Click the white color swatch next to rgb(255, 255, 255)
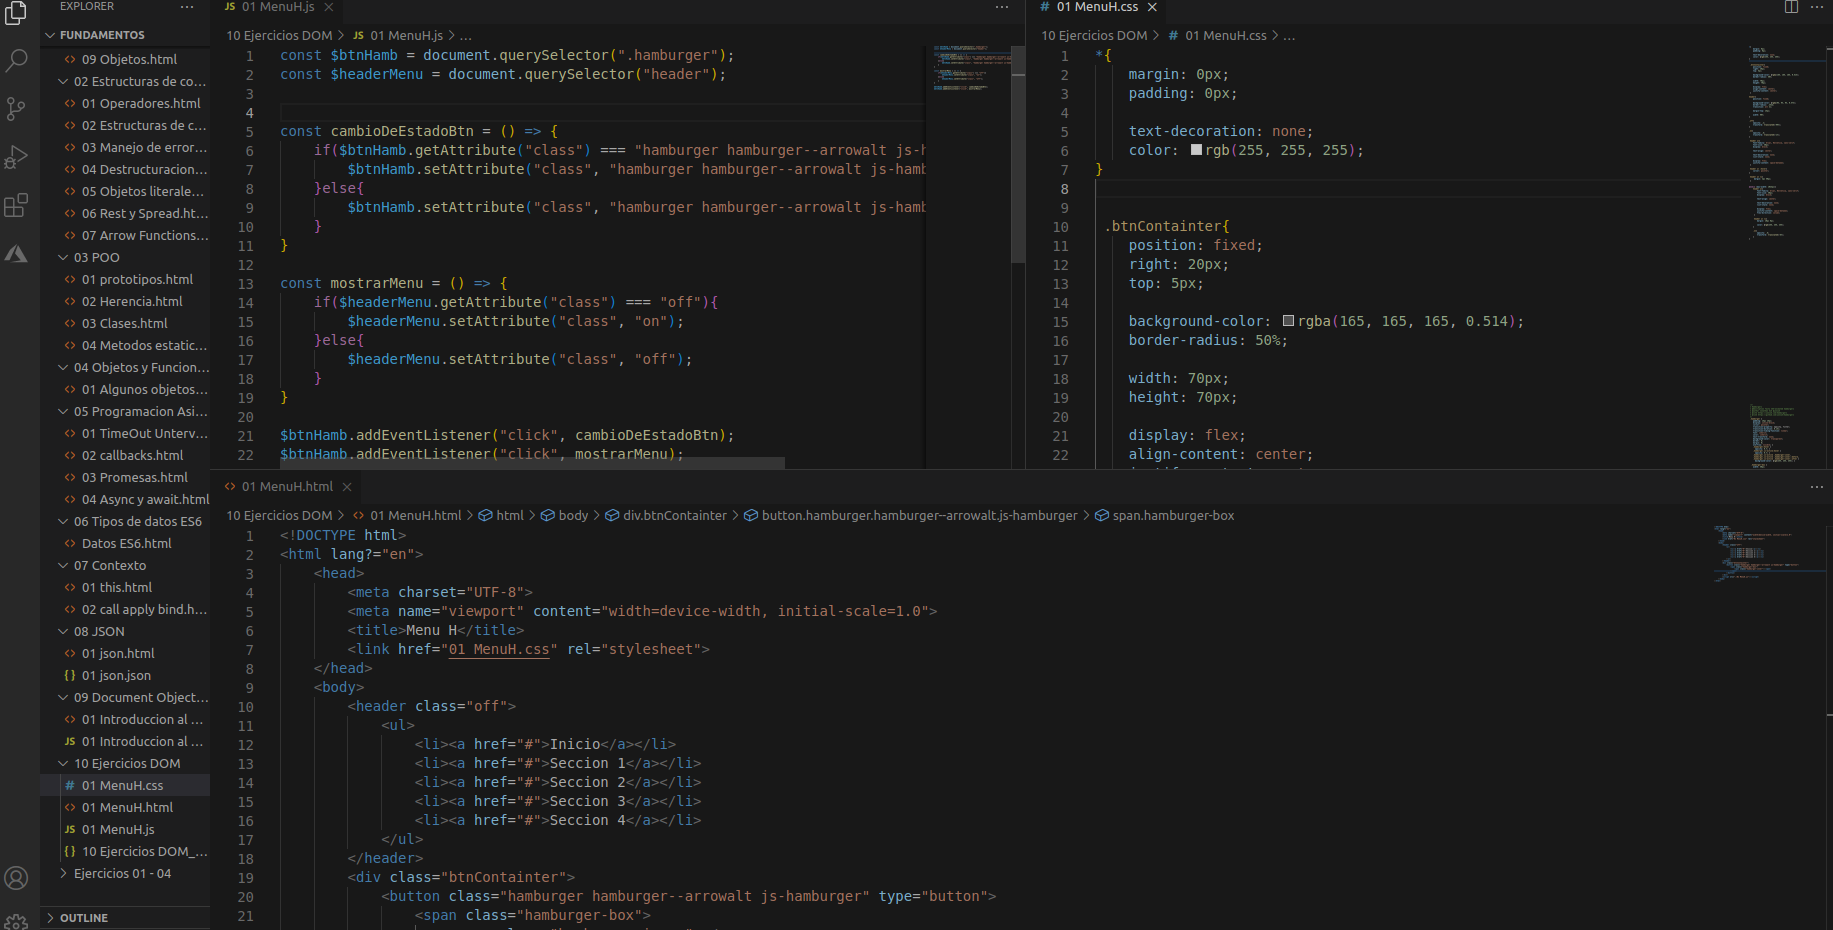This screenshot has width=1833, height=930. click(1197, 149)
